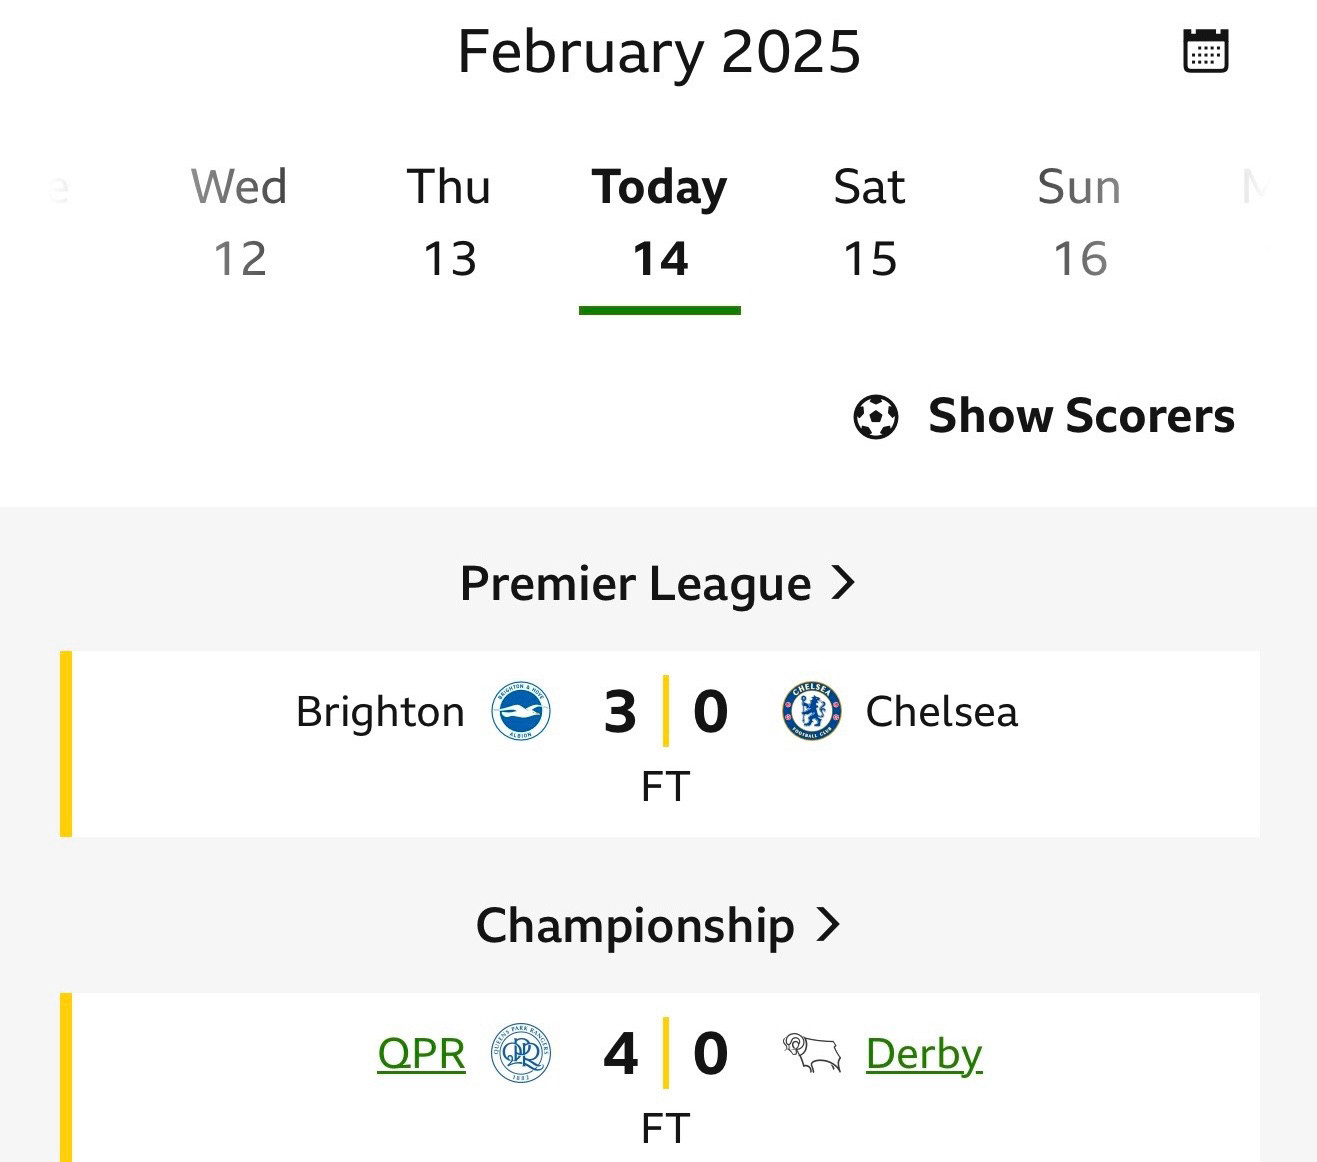1317x1162 pixels.
Task: Click the Derby ram crest
Action: tap(811, 1054)
